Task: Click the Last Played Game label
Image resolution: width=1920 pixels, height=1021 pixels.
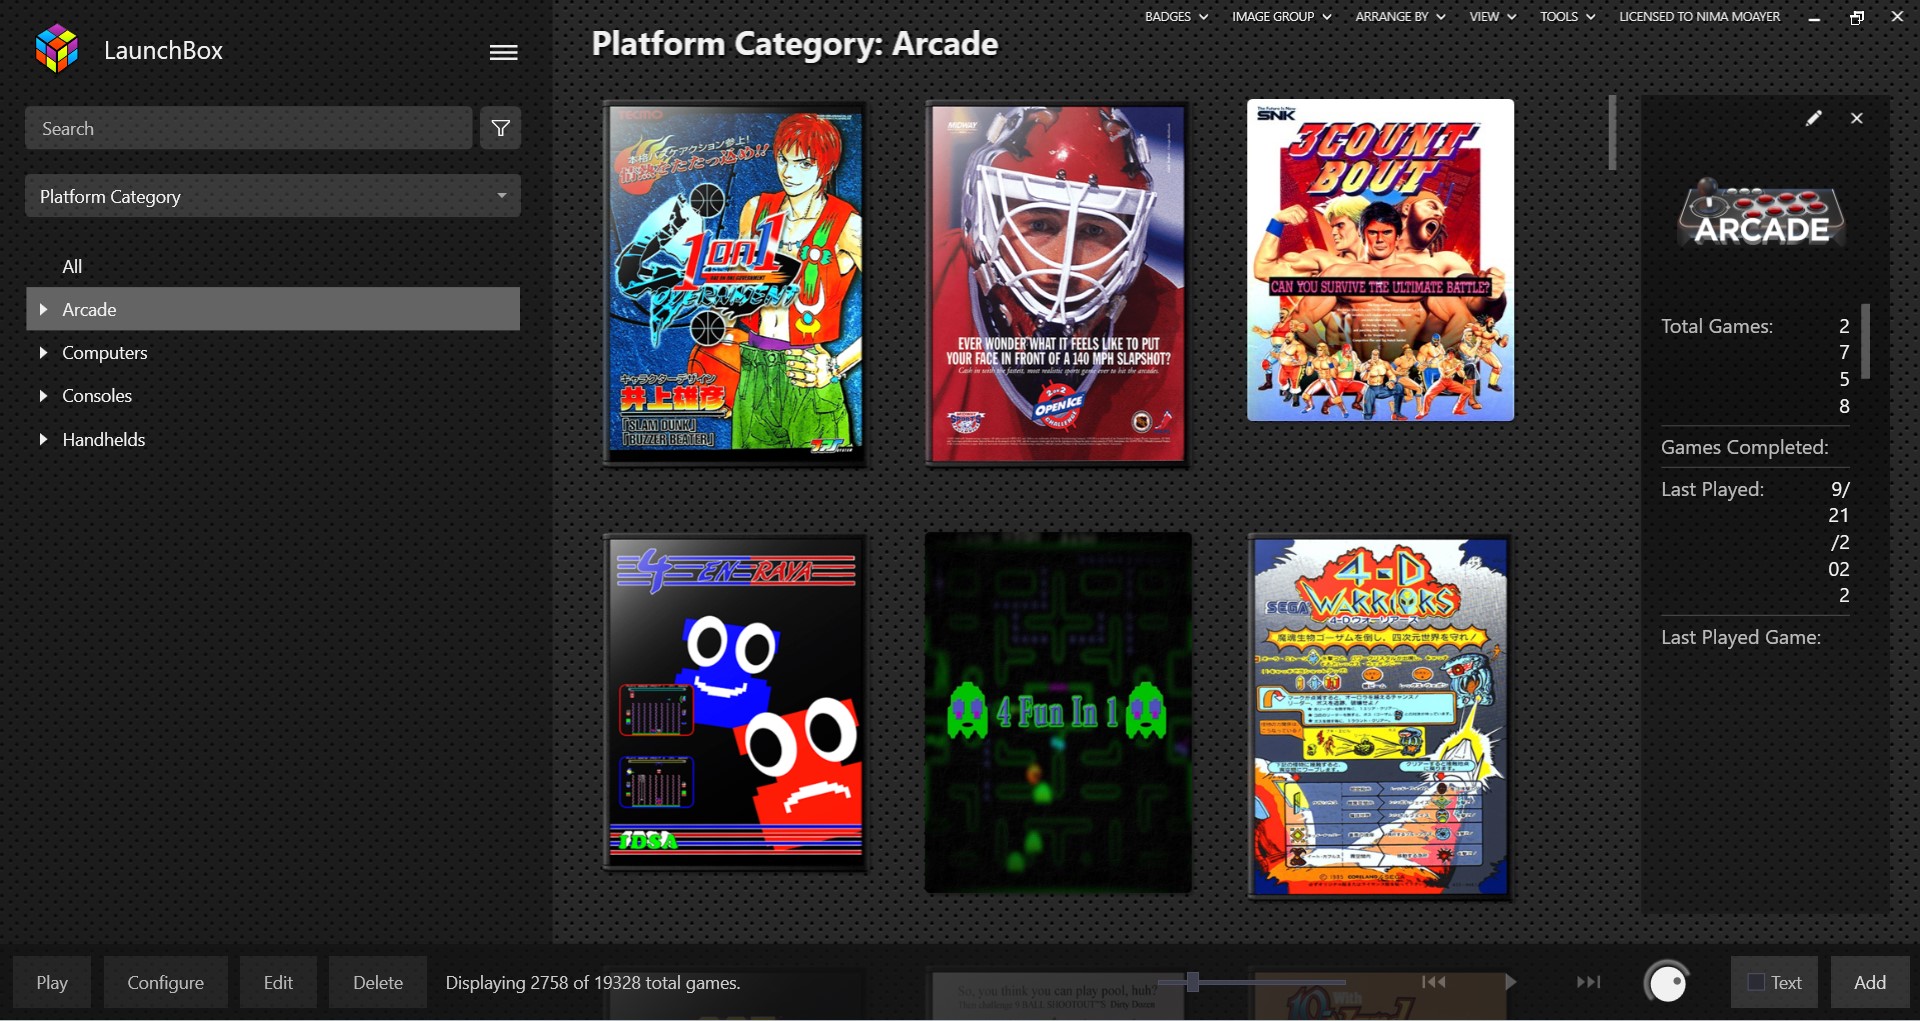Action: point(1741,637)
